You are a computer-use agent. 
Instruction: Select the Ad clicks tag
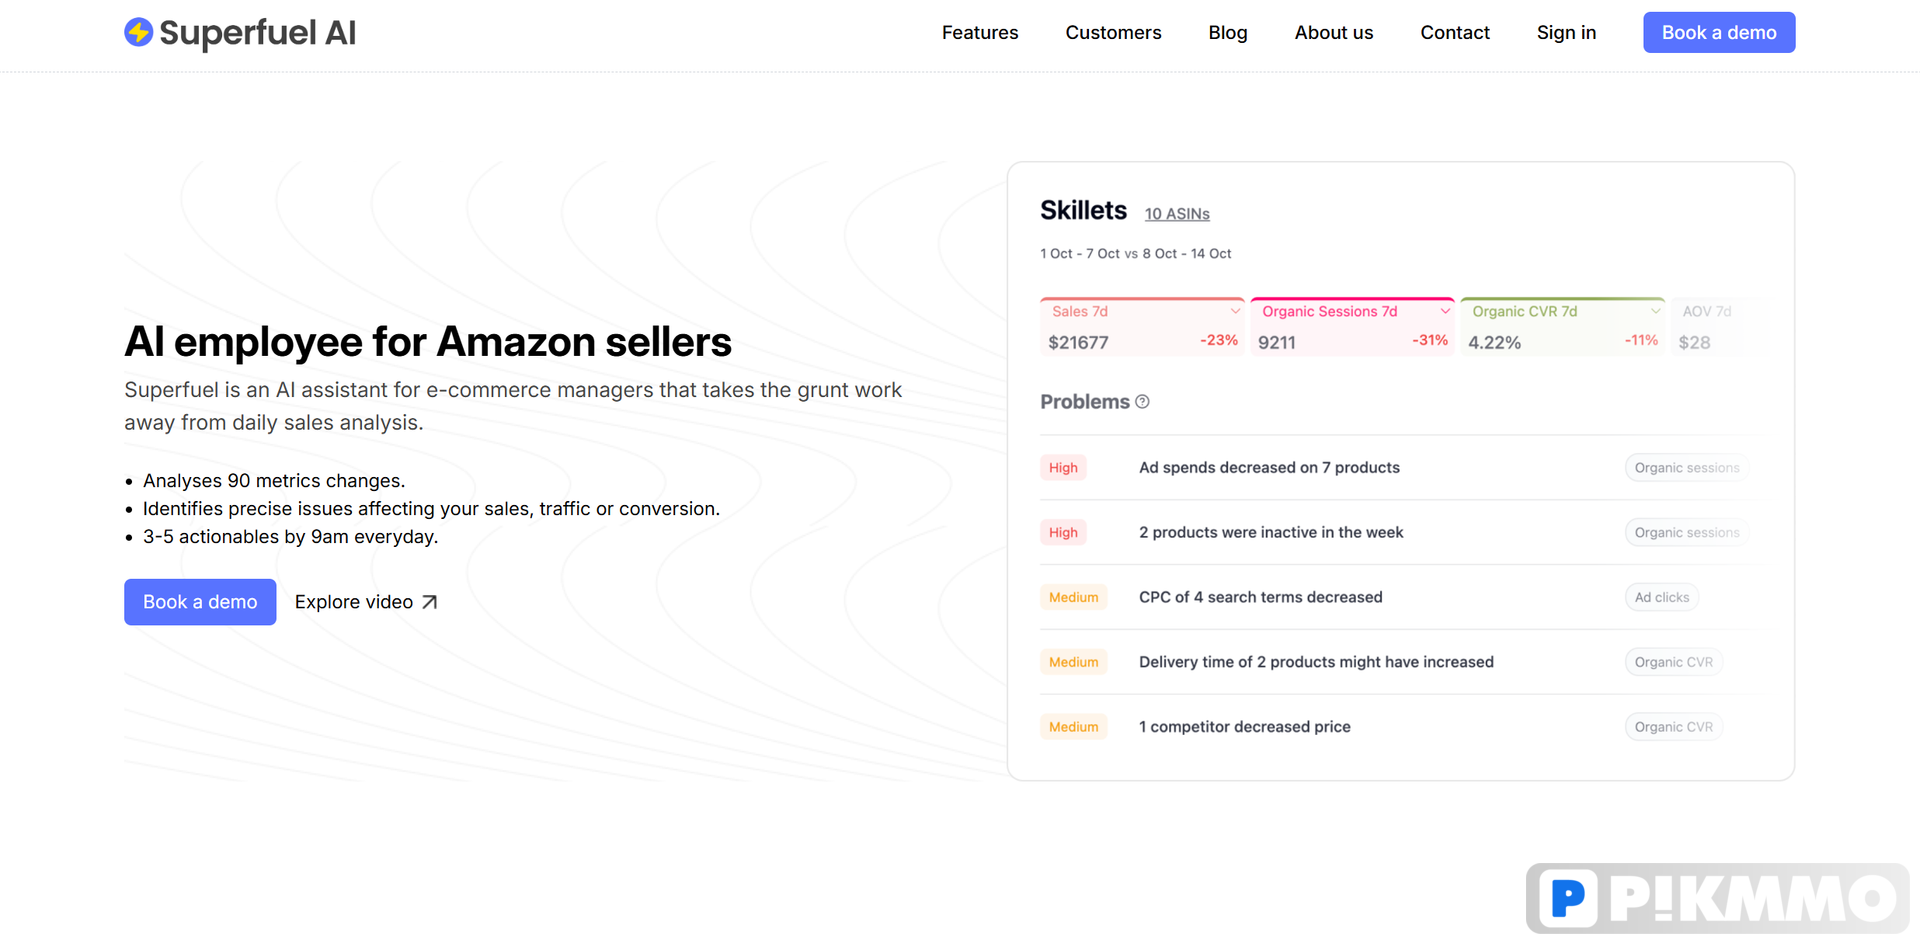1662,597
